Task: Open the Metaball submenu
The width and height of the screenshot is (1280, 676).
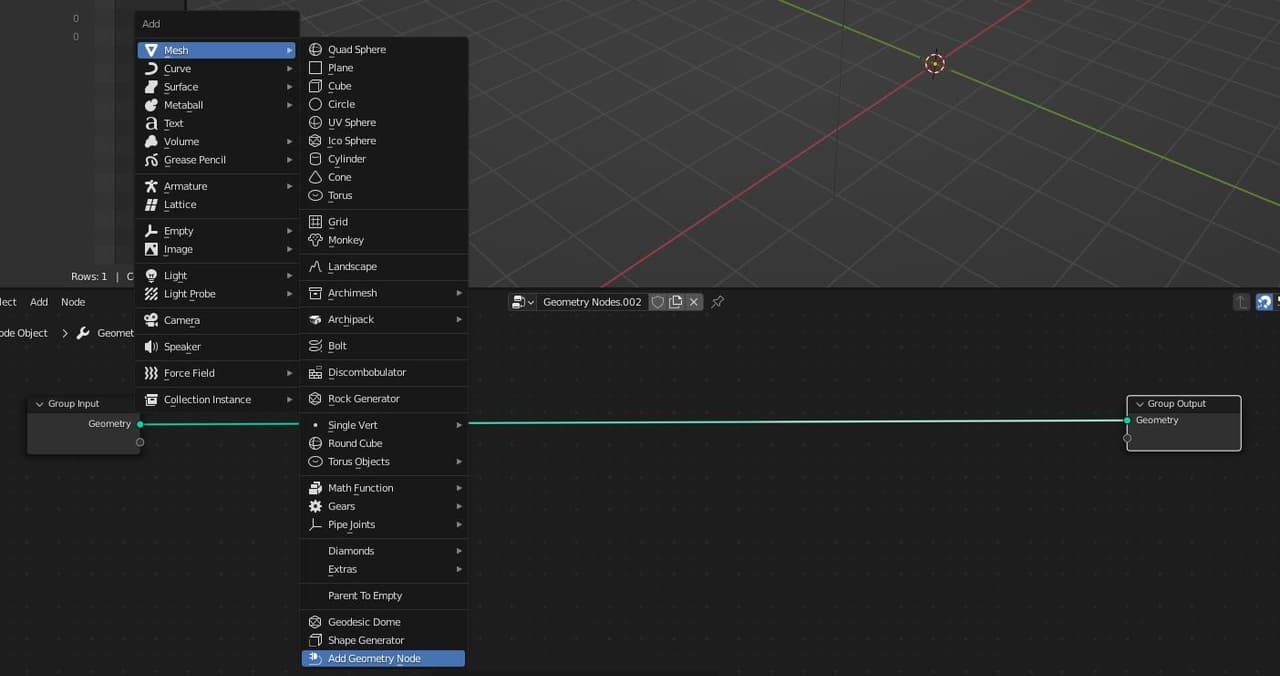Action: pyautogui.click(x=216, y=105)
